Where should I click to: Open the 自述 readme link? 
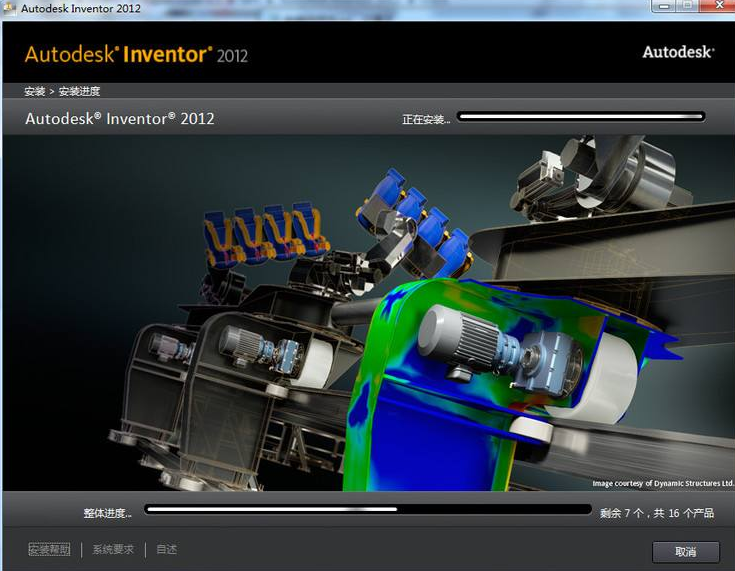pyautogui.click(x=166, y=549)
